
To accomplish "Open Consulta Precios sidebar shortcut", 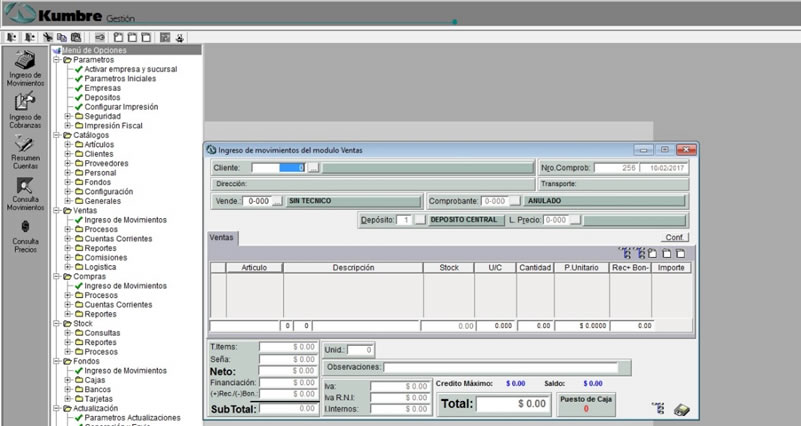I will pos(25,236).
